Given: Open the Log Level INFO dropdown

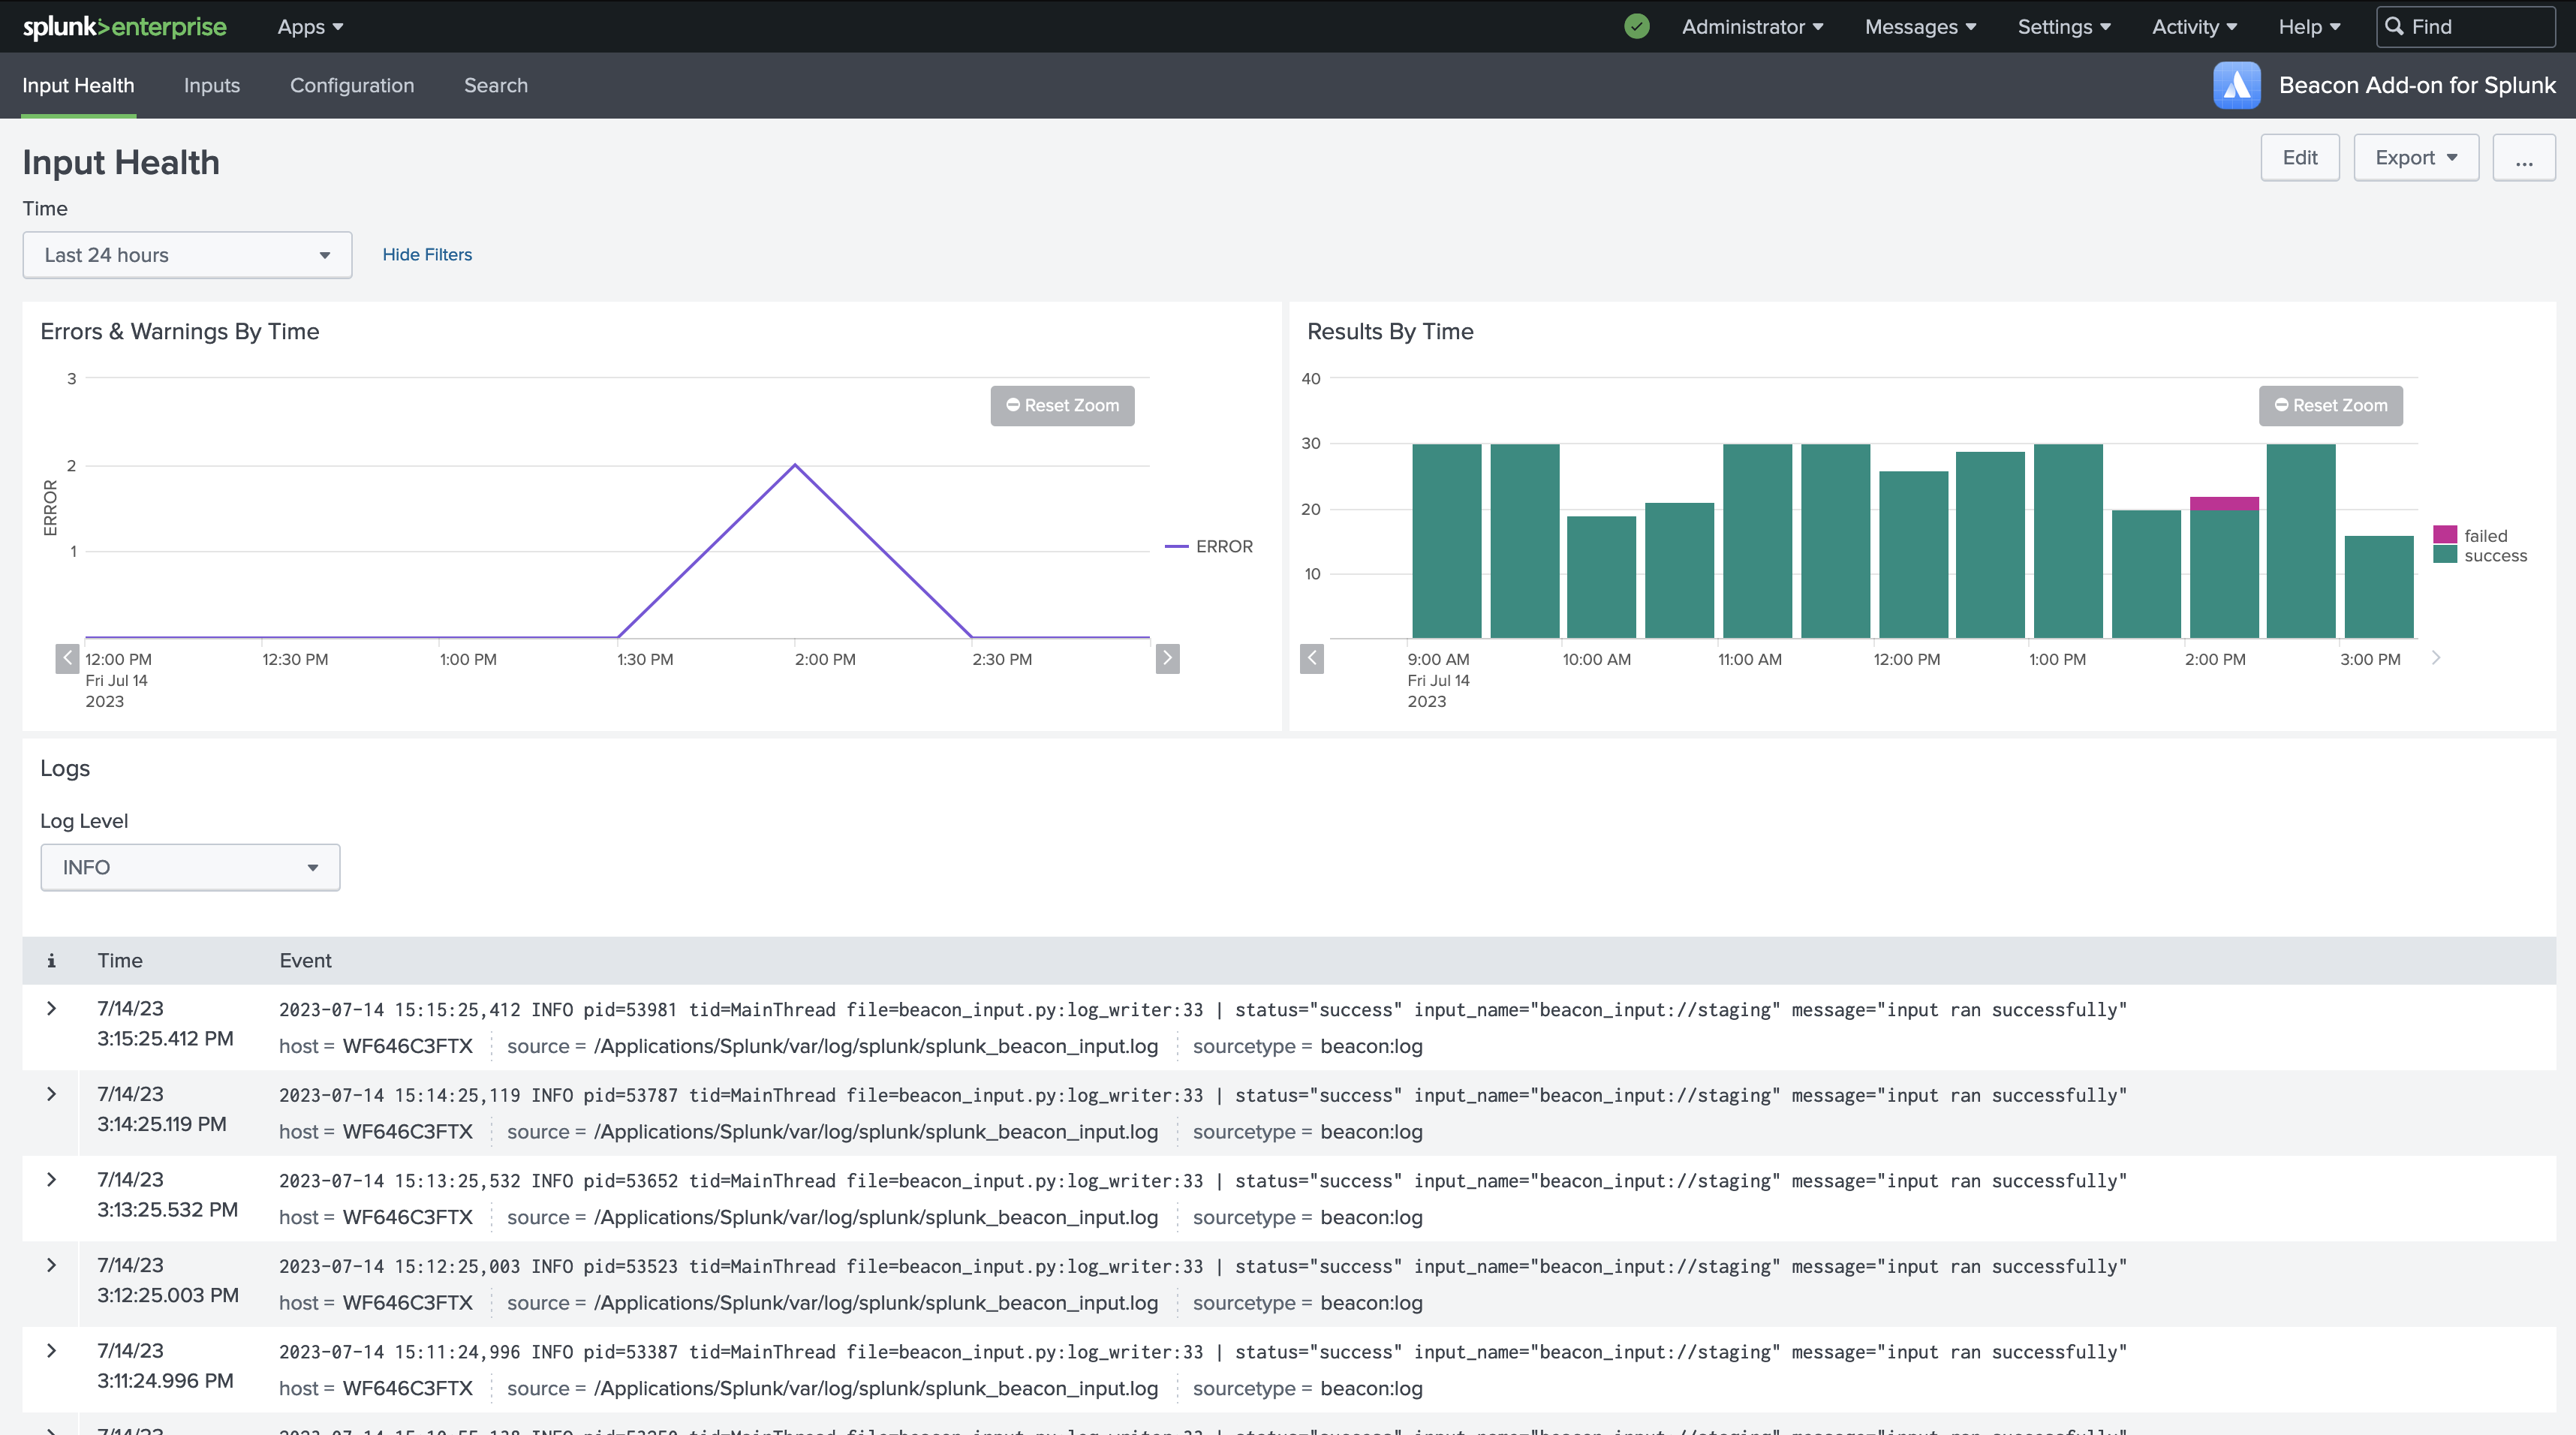Looking at the screenshot, I should coord(190,867).
